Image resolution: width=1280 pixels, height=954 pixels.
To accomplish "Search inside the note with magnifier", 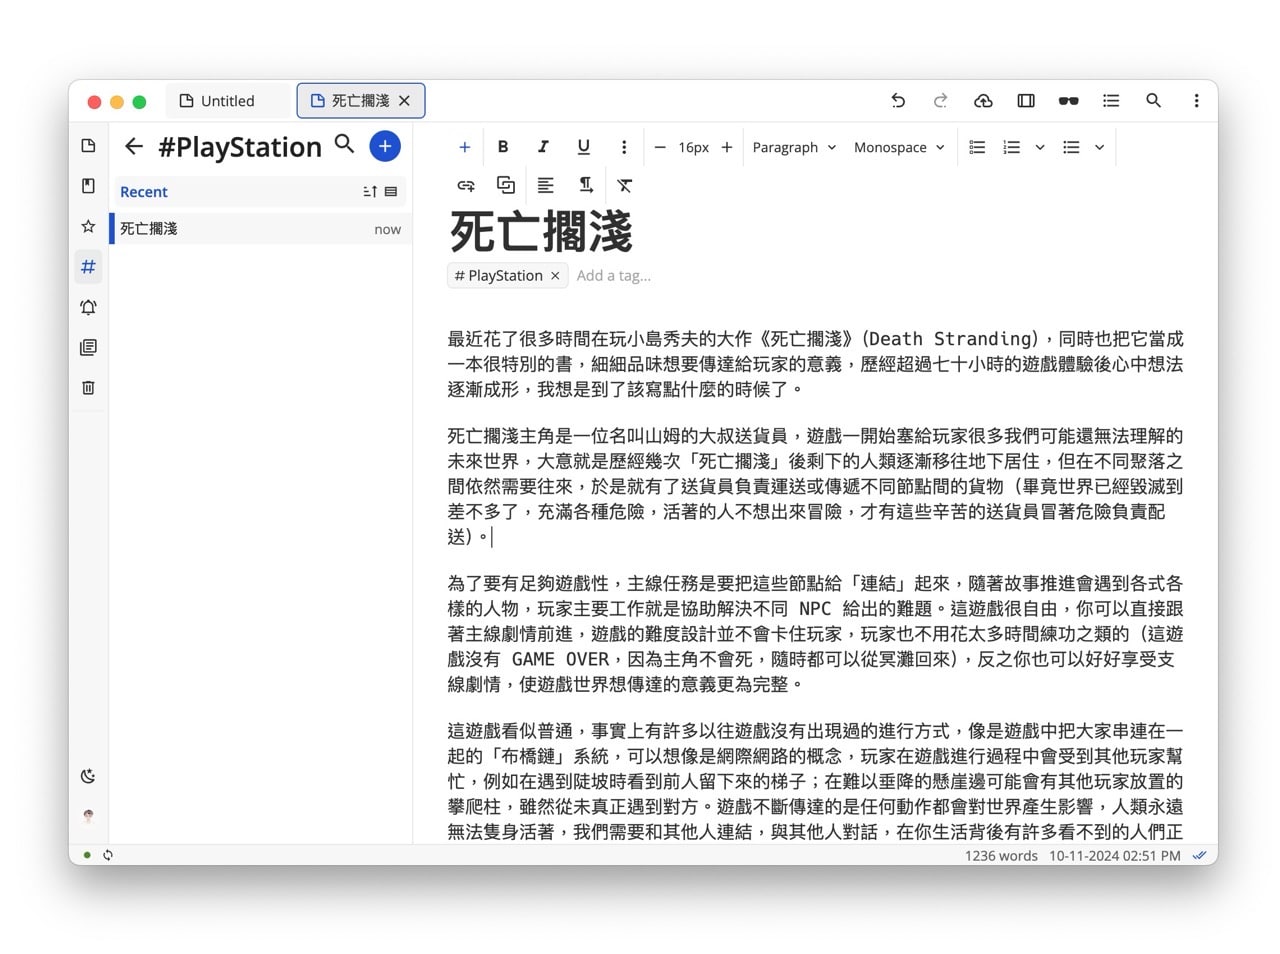I will click(x=1153, y=100).
